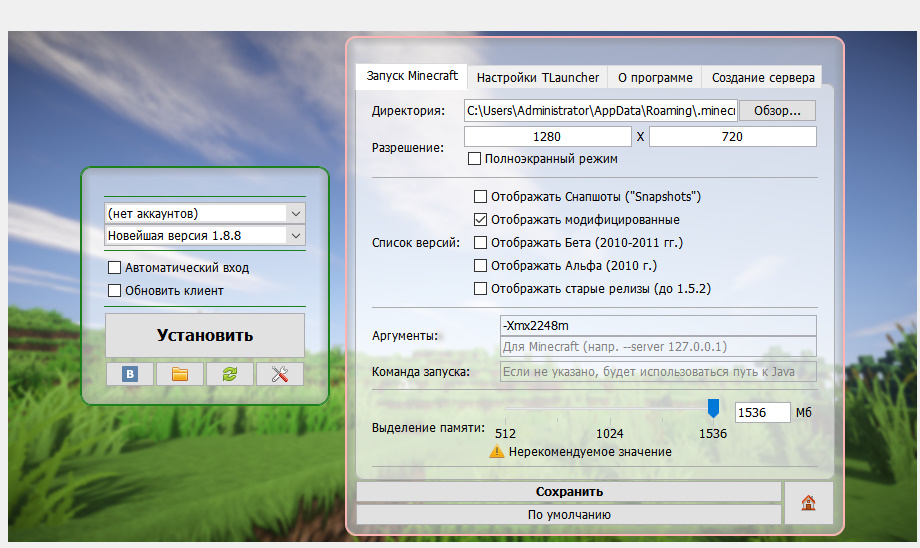Click the 512 slider tick label

[505, 434]
